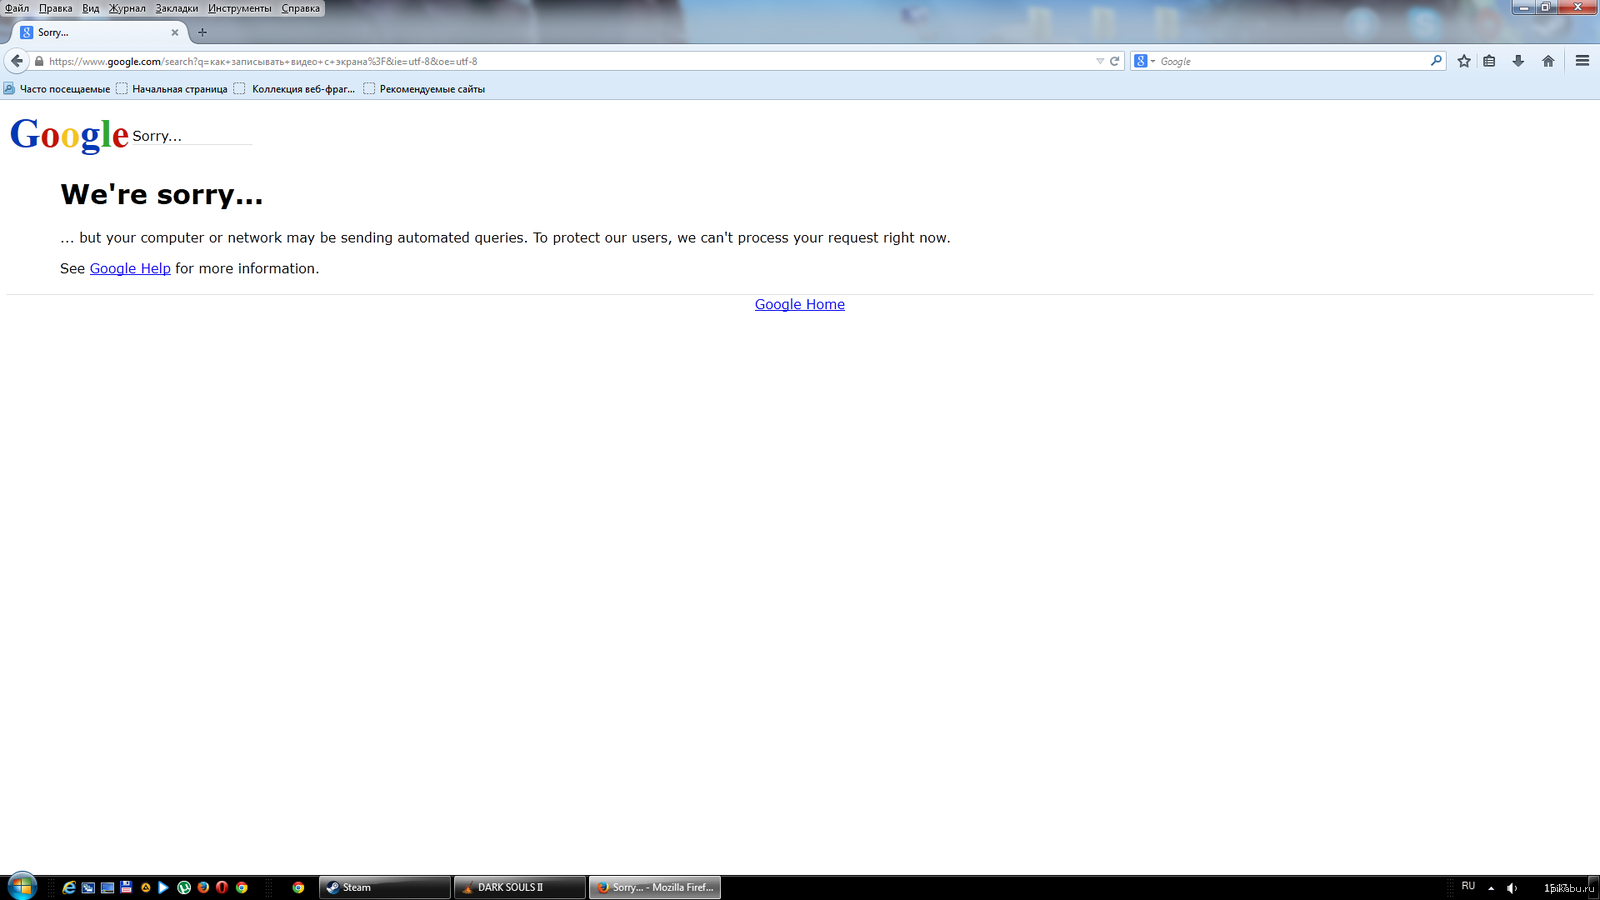
Task: Minimize the Firefox window
Action: click(1523, 7)
